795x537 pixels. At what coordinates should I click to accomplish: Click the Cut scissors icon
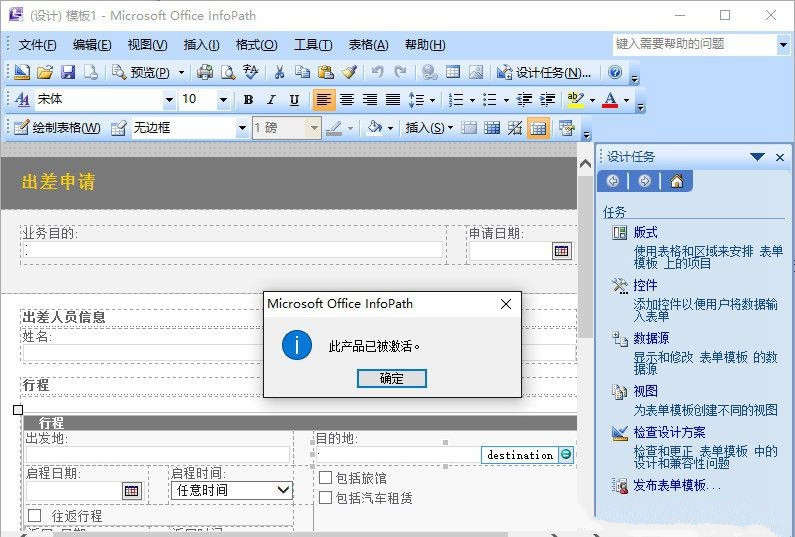point(279,73)
